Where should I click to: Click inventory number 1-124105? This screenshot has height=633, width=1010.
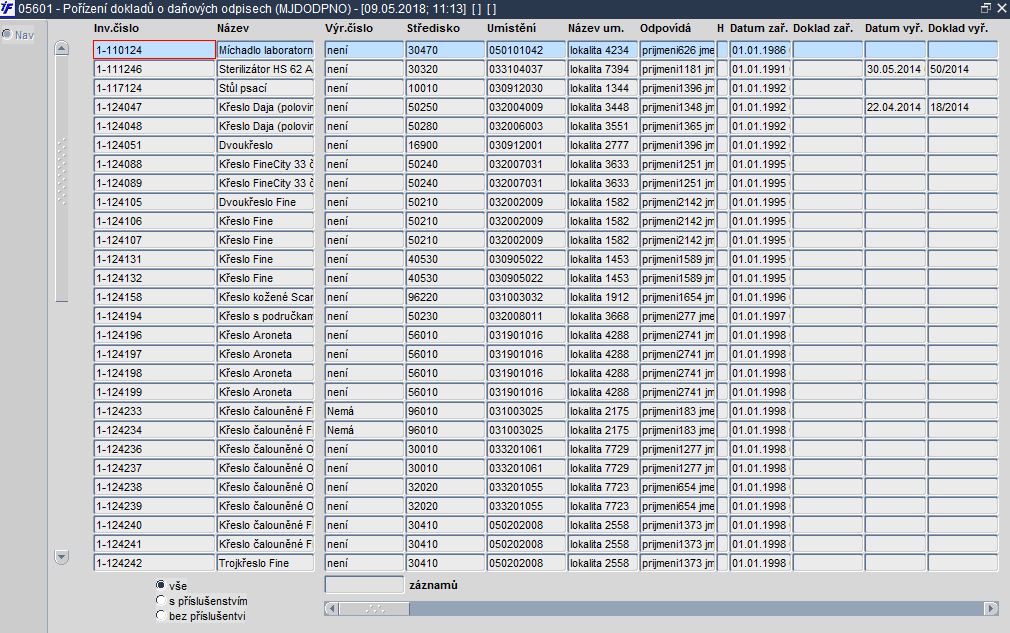[155, 202]
